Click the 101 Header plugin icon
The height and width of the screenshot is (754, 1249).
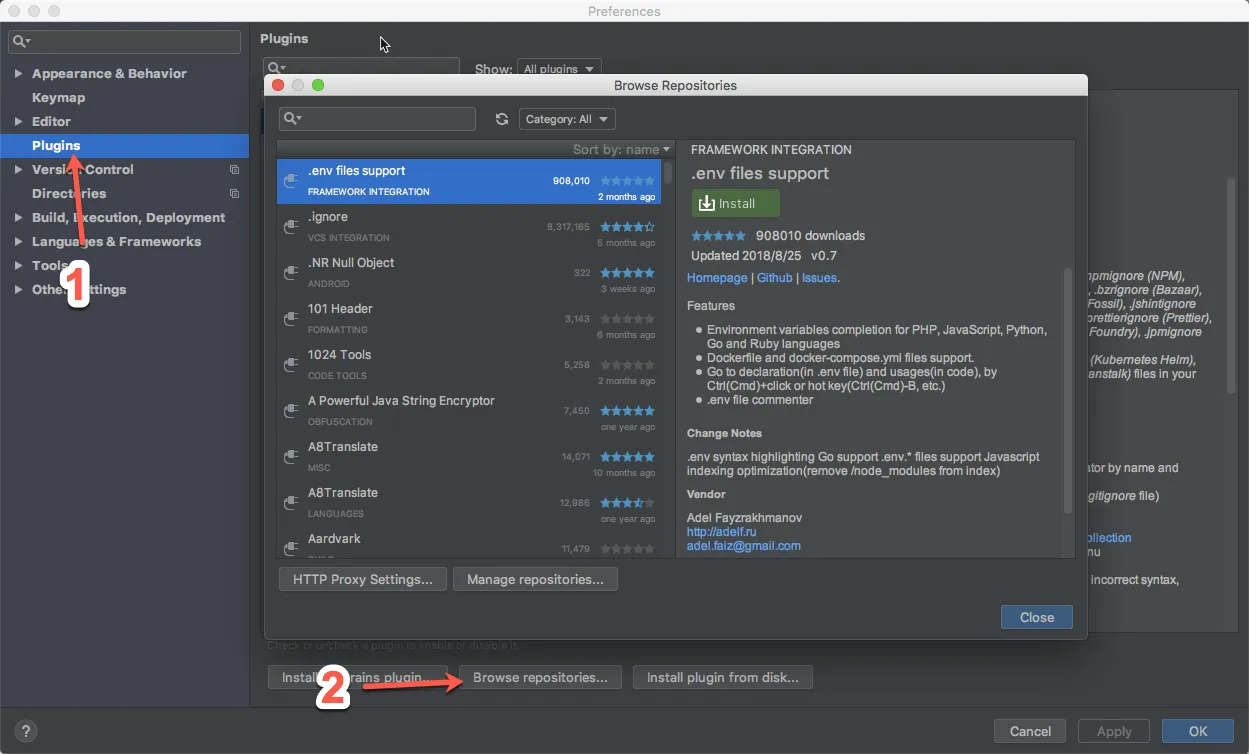coord(291,319)
